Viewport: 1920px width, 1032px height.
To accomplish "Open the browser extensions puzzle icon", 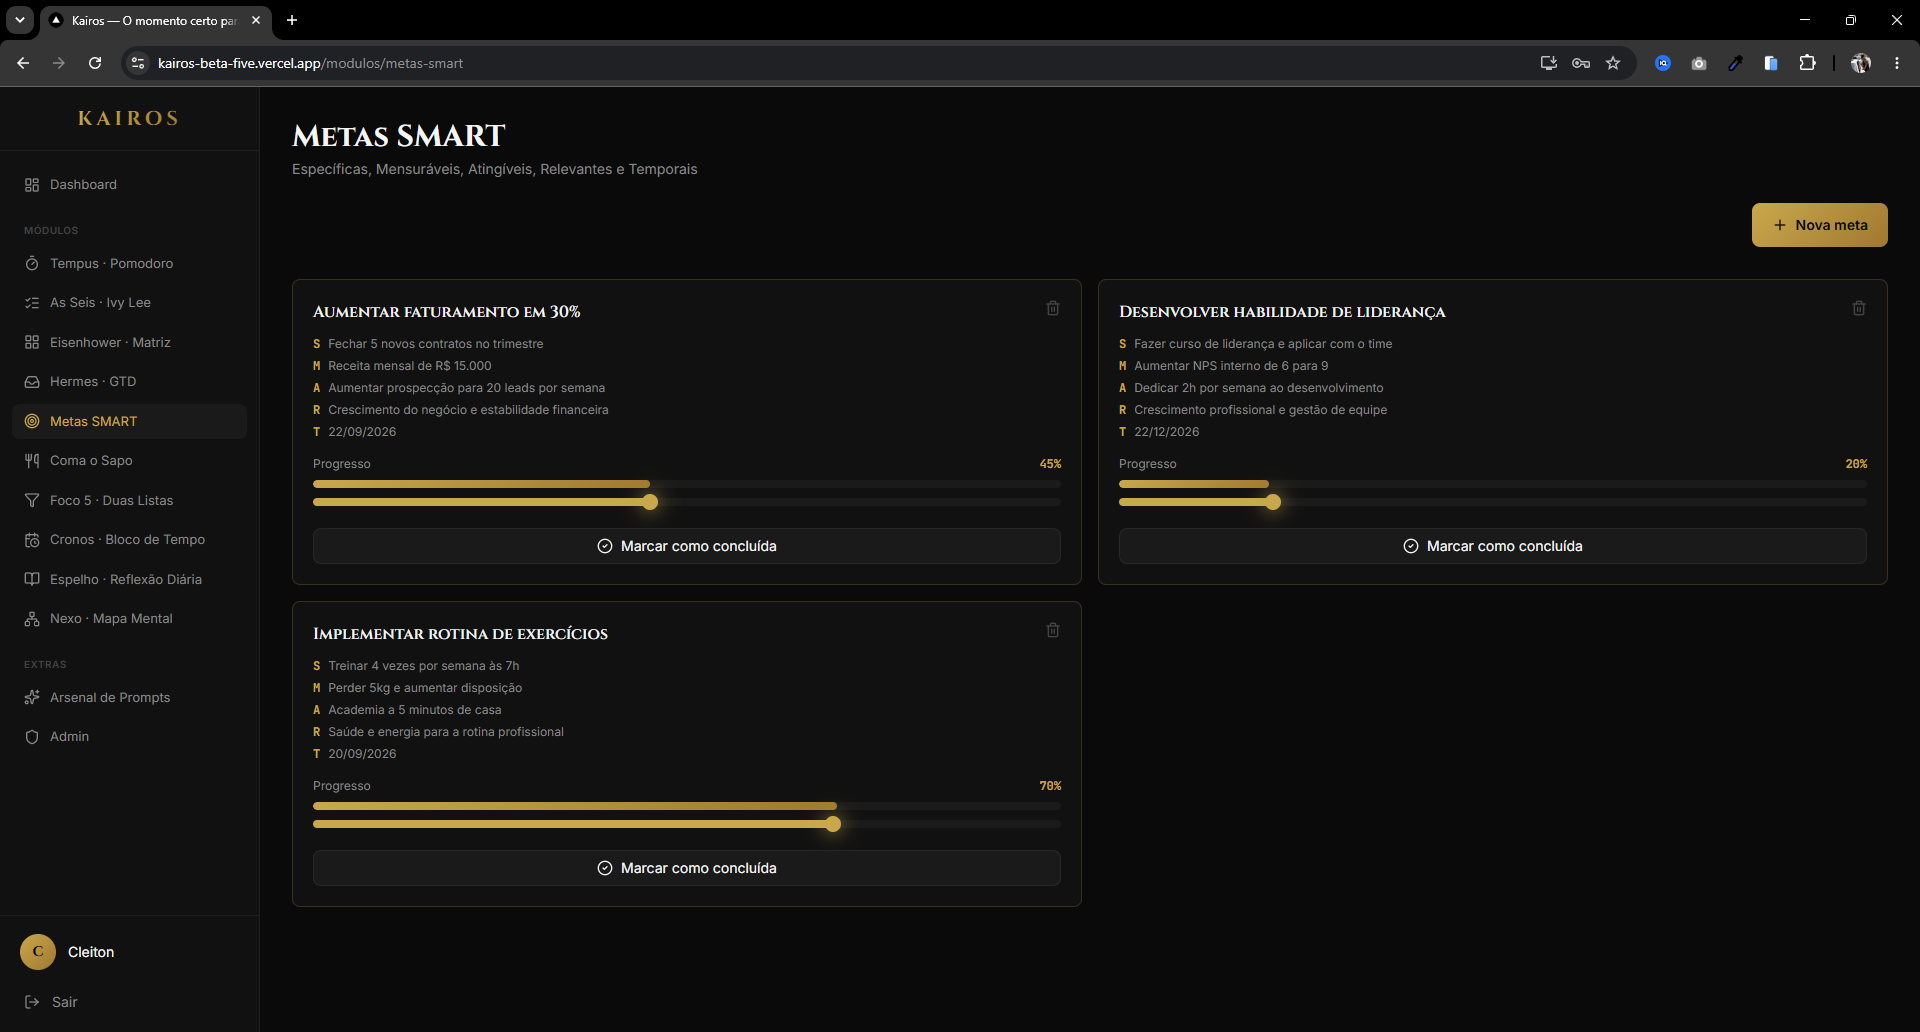I will (x=1807, y=63).
